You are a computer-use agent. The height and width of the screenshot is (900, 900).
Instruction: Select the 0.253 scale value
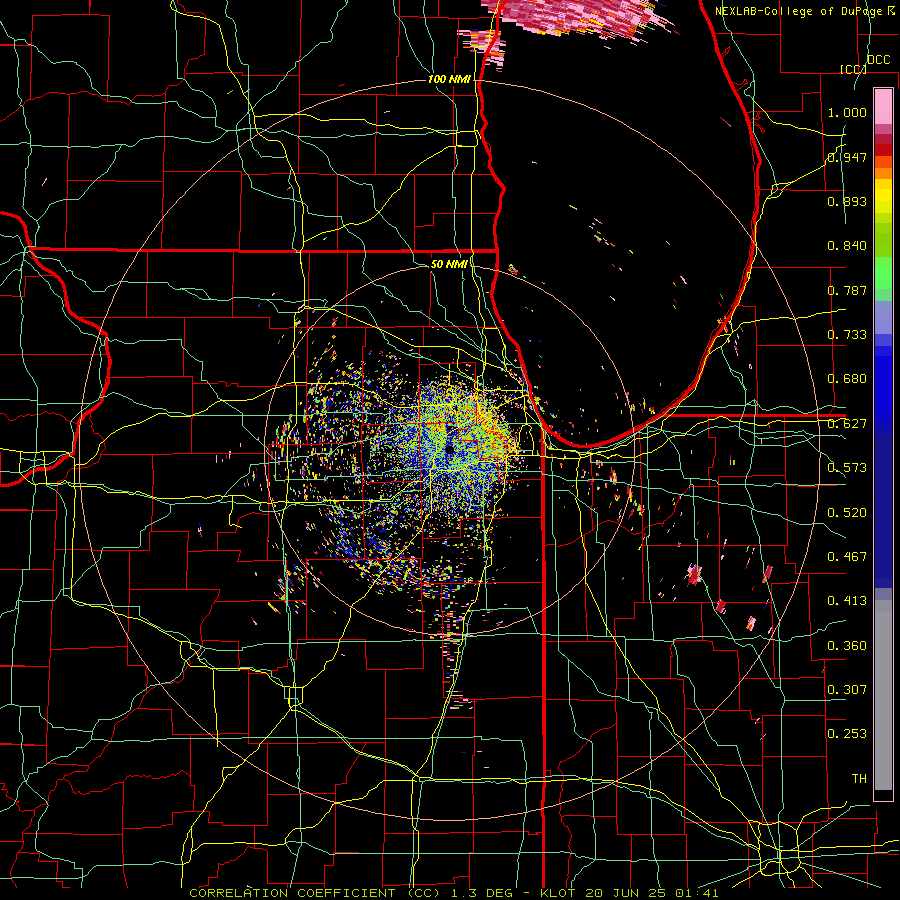(x=847, y=734)
